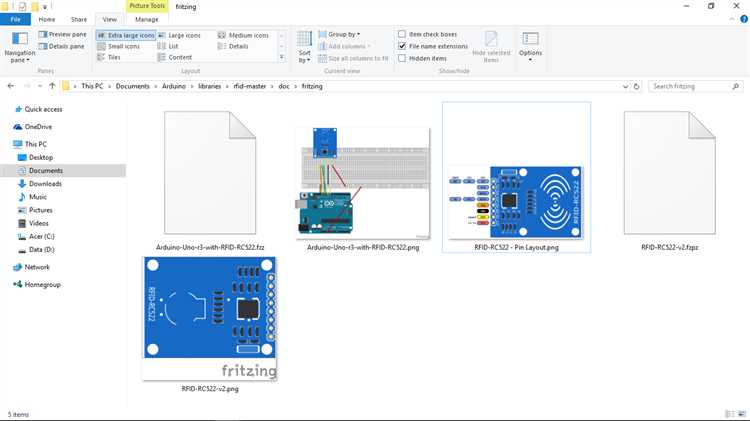This screenshot has height=421, width=750.
Task: Toggle the Details pane
Action: (62, 46)
